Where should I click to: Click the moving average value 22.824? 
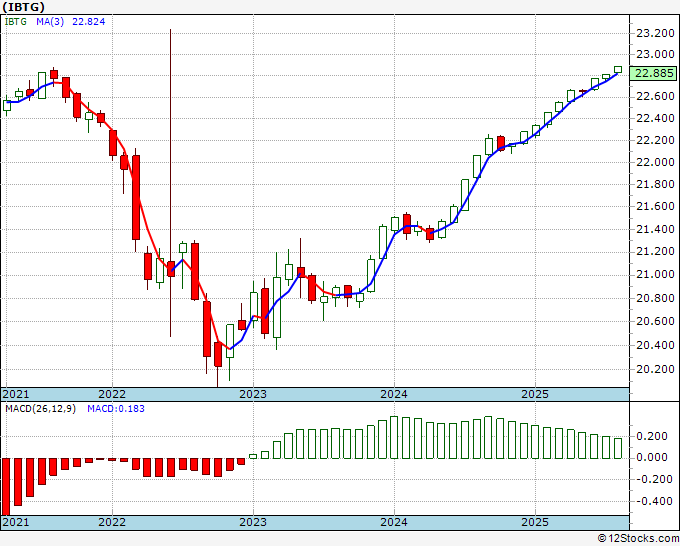pos(88,22)
